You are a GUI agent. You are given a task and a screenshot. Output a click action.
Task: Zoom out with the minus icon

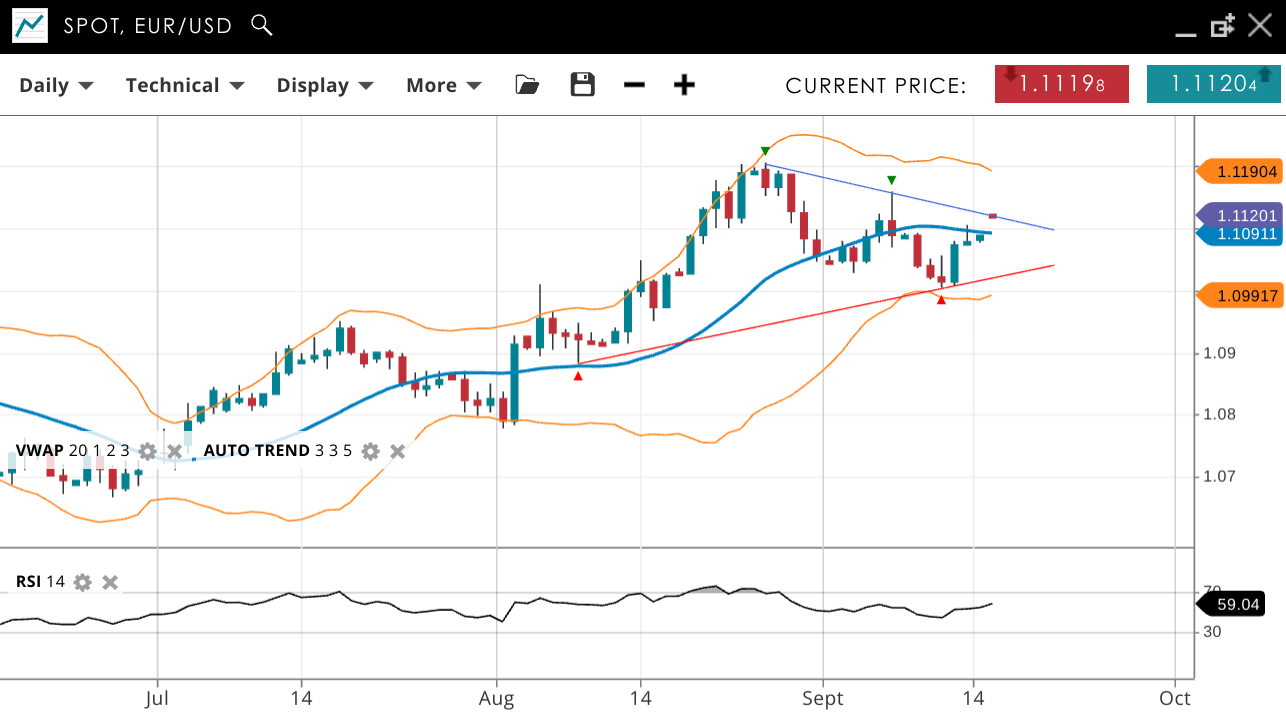(634, 85)
